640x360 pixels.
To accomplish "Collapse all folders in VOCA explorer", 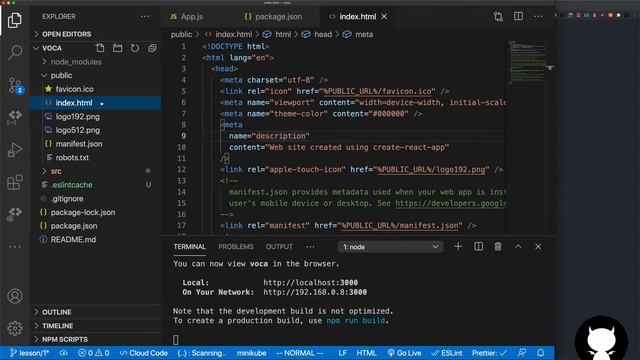I will [x=152, y=48].
